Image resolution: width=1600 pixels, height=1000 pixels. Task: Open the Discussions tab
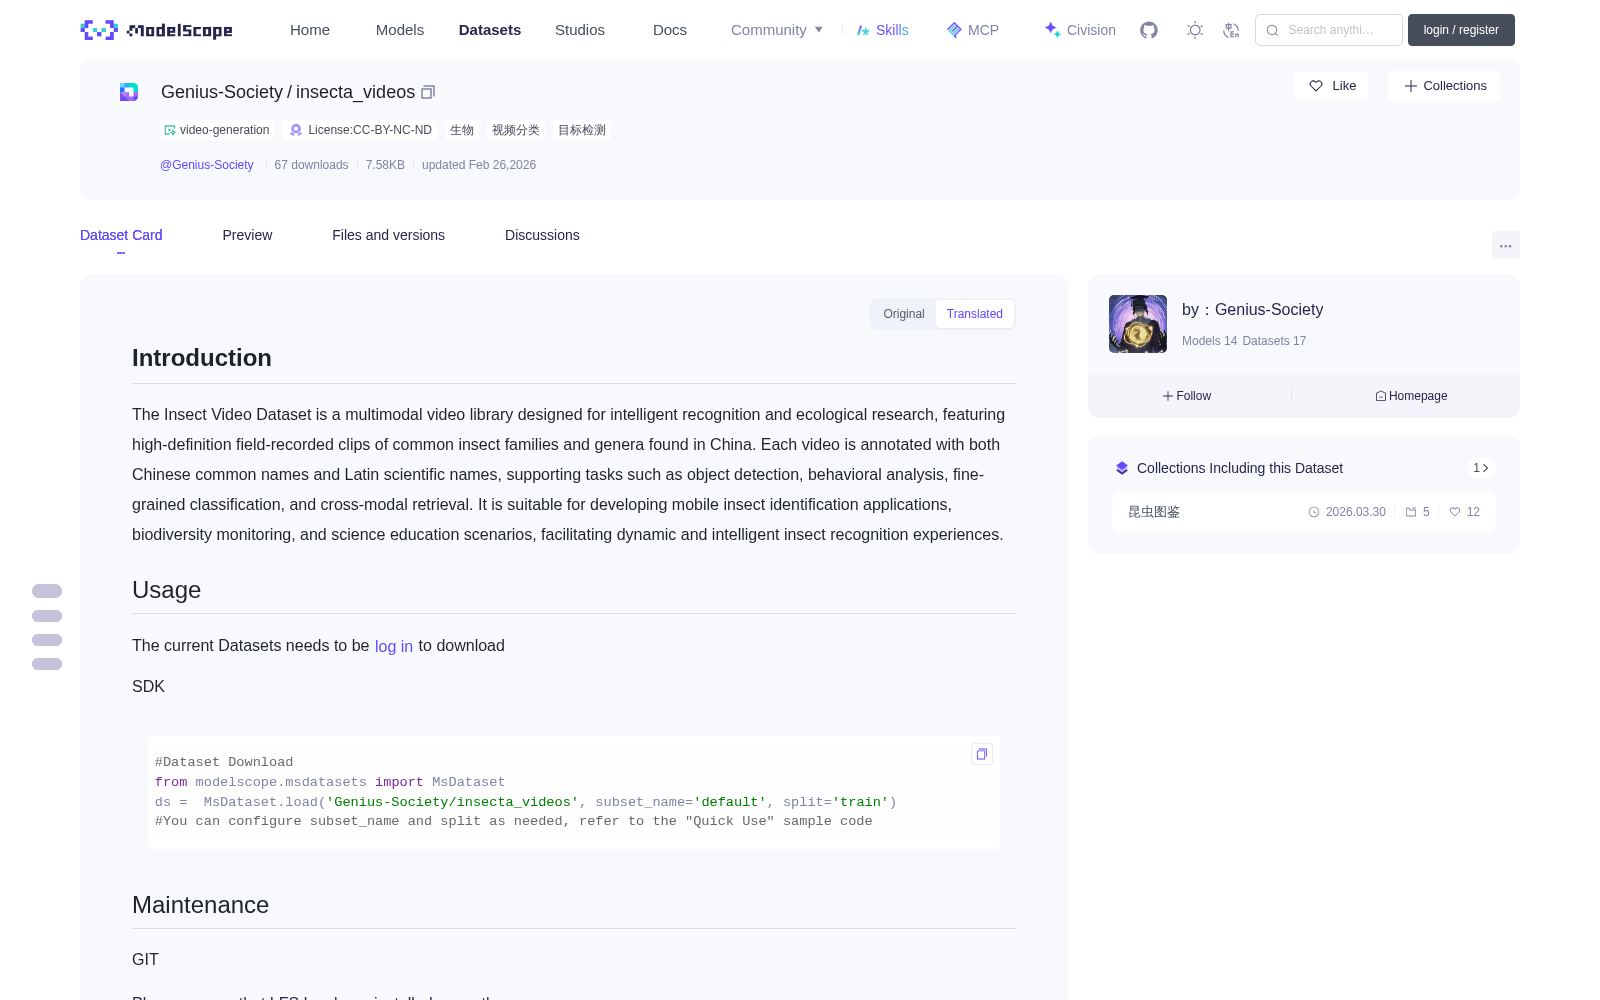(x=542, y=235)
